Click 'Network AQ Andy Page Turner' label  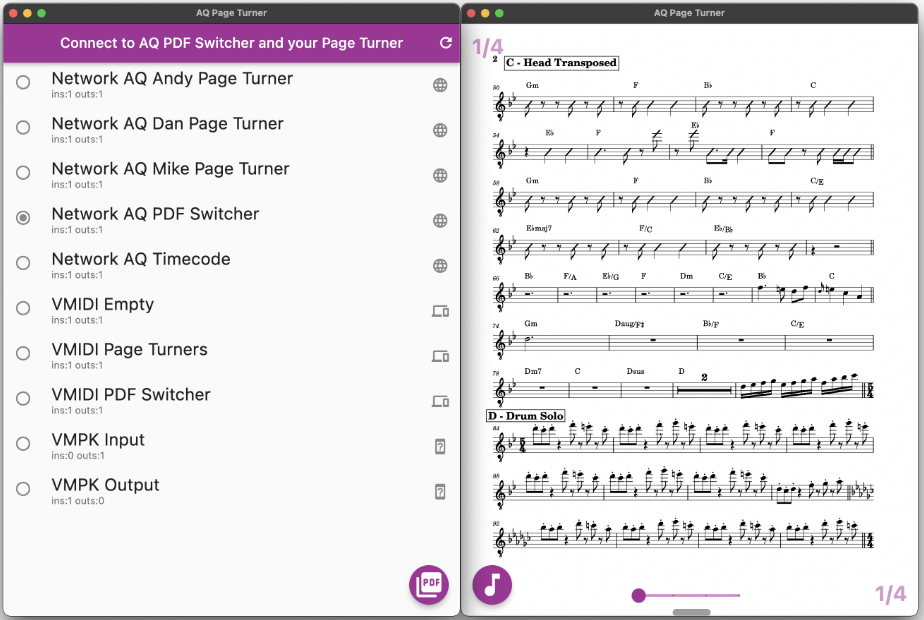[x=172, y=78]
